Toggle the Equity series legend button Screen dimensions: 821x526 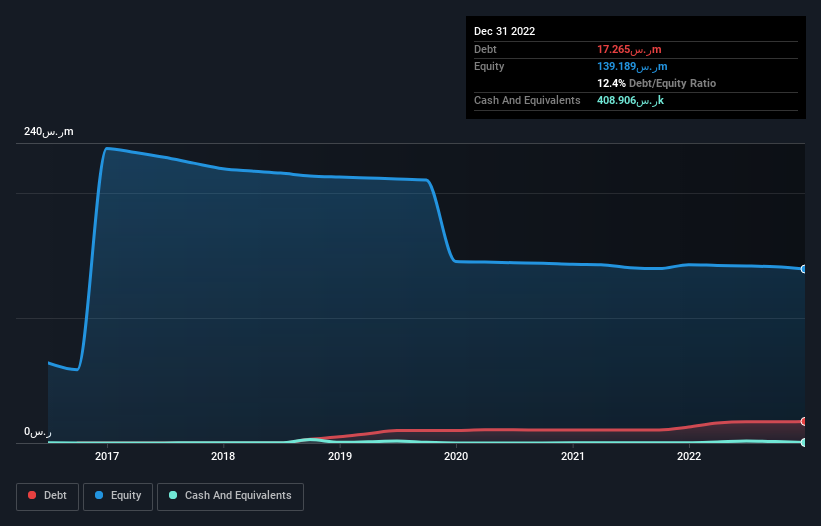(x=118, y=496)
